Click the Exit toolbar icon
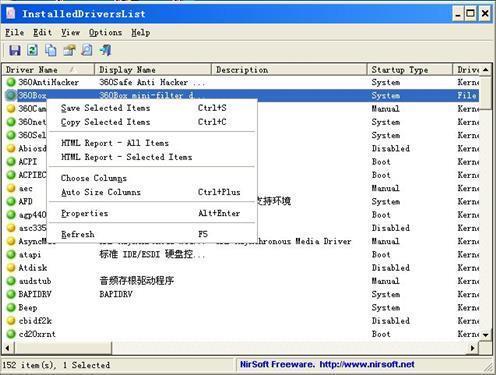The image size is (496, 375). click(x=105, y=50)
